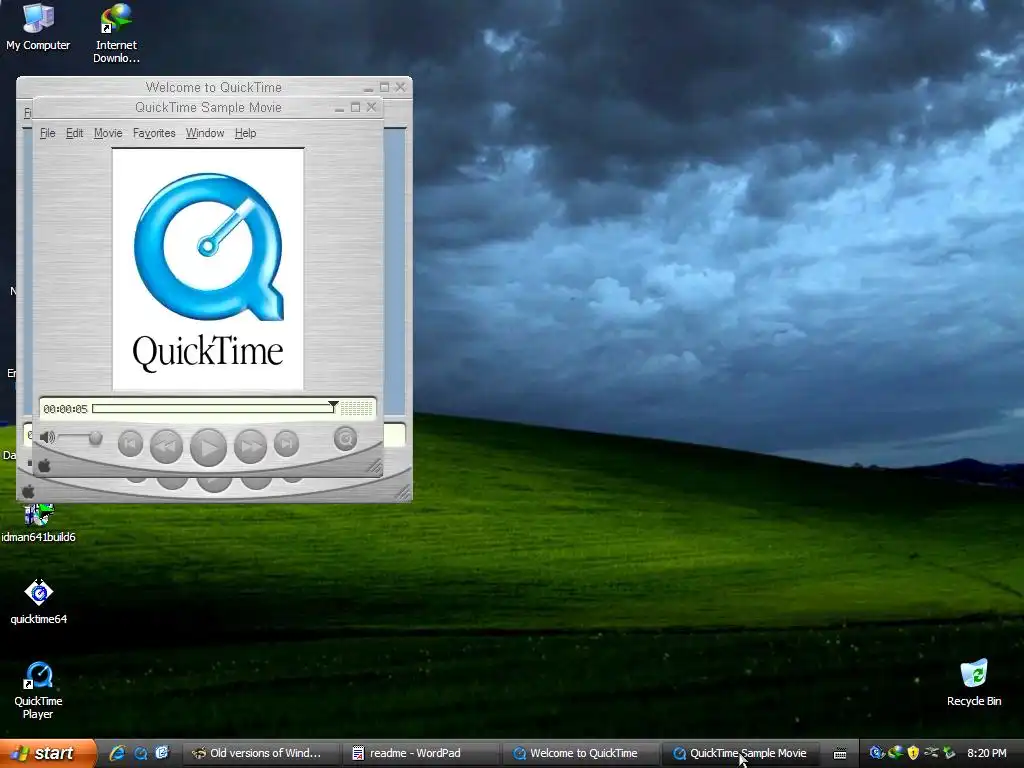1024x768 pixels.
Task: Jump to the start of Sample Movie
Action: click(x=131, y=443)
